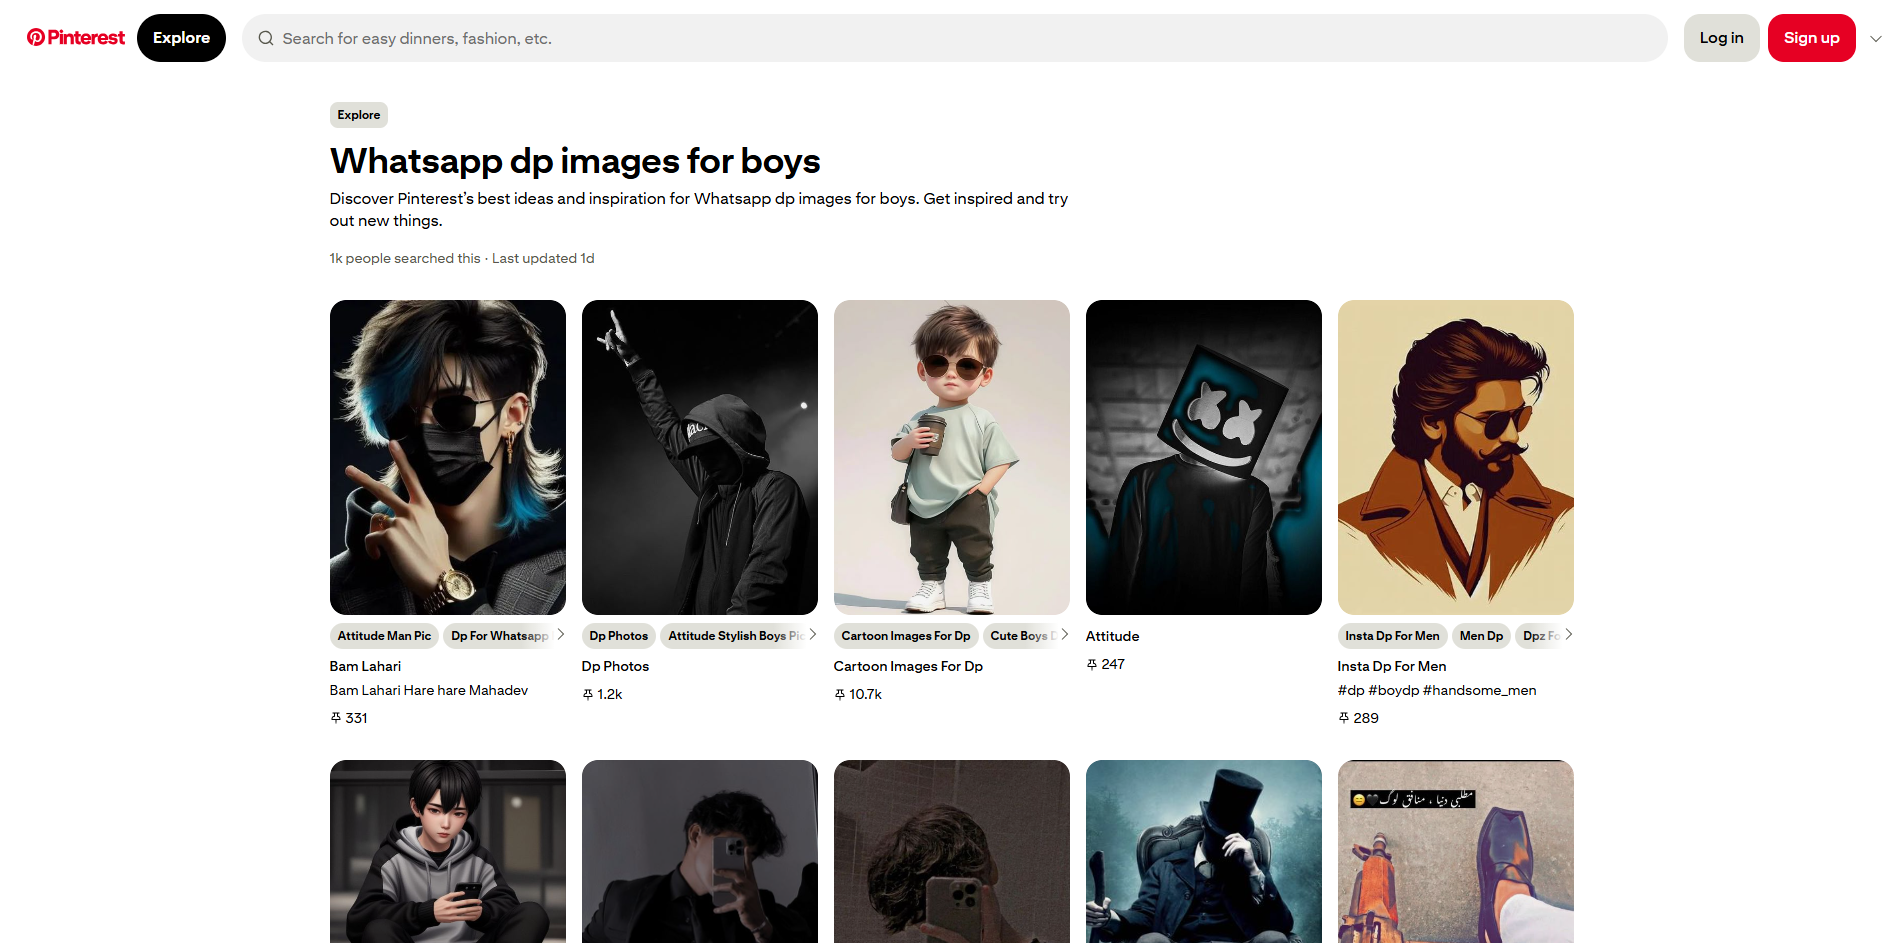Screen dimensions: 1902x943
Task: Open the Cartoon Images For Dp chip
Action: pos(905,636)
